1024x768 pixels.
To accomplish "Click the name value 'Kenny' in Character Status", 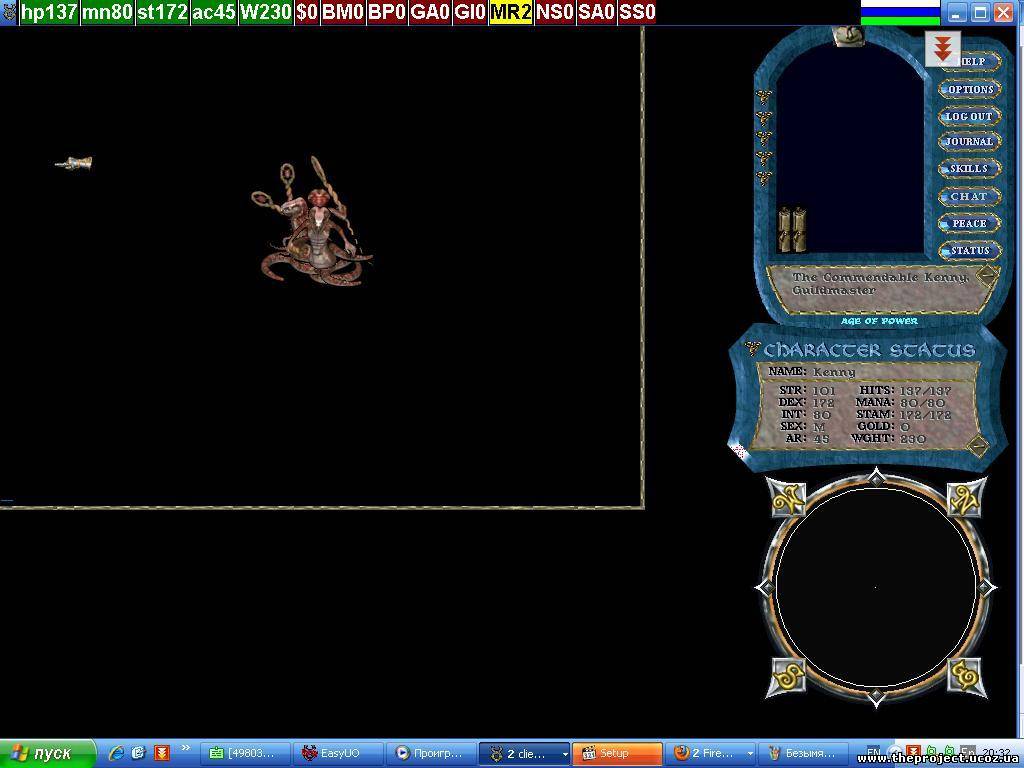I will pyautogui.click(x=834, y=372).
